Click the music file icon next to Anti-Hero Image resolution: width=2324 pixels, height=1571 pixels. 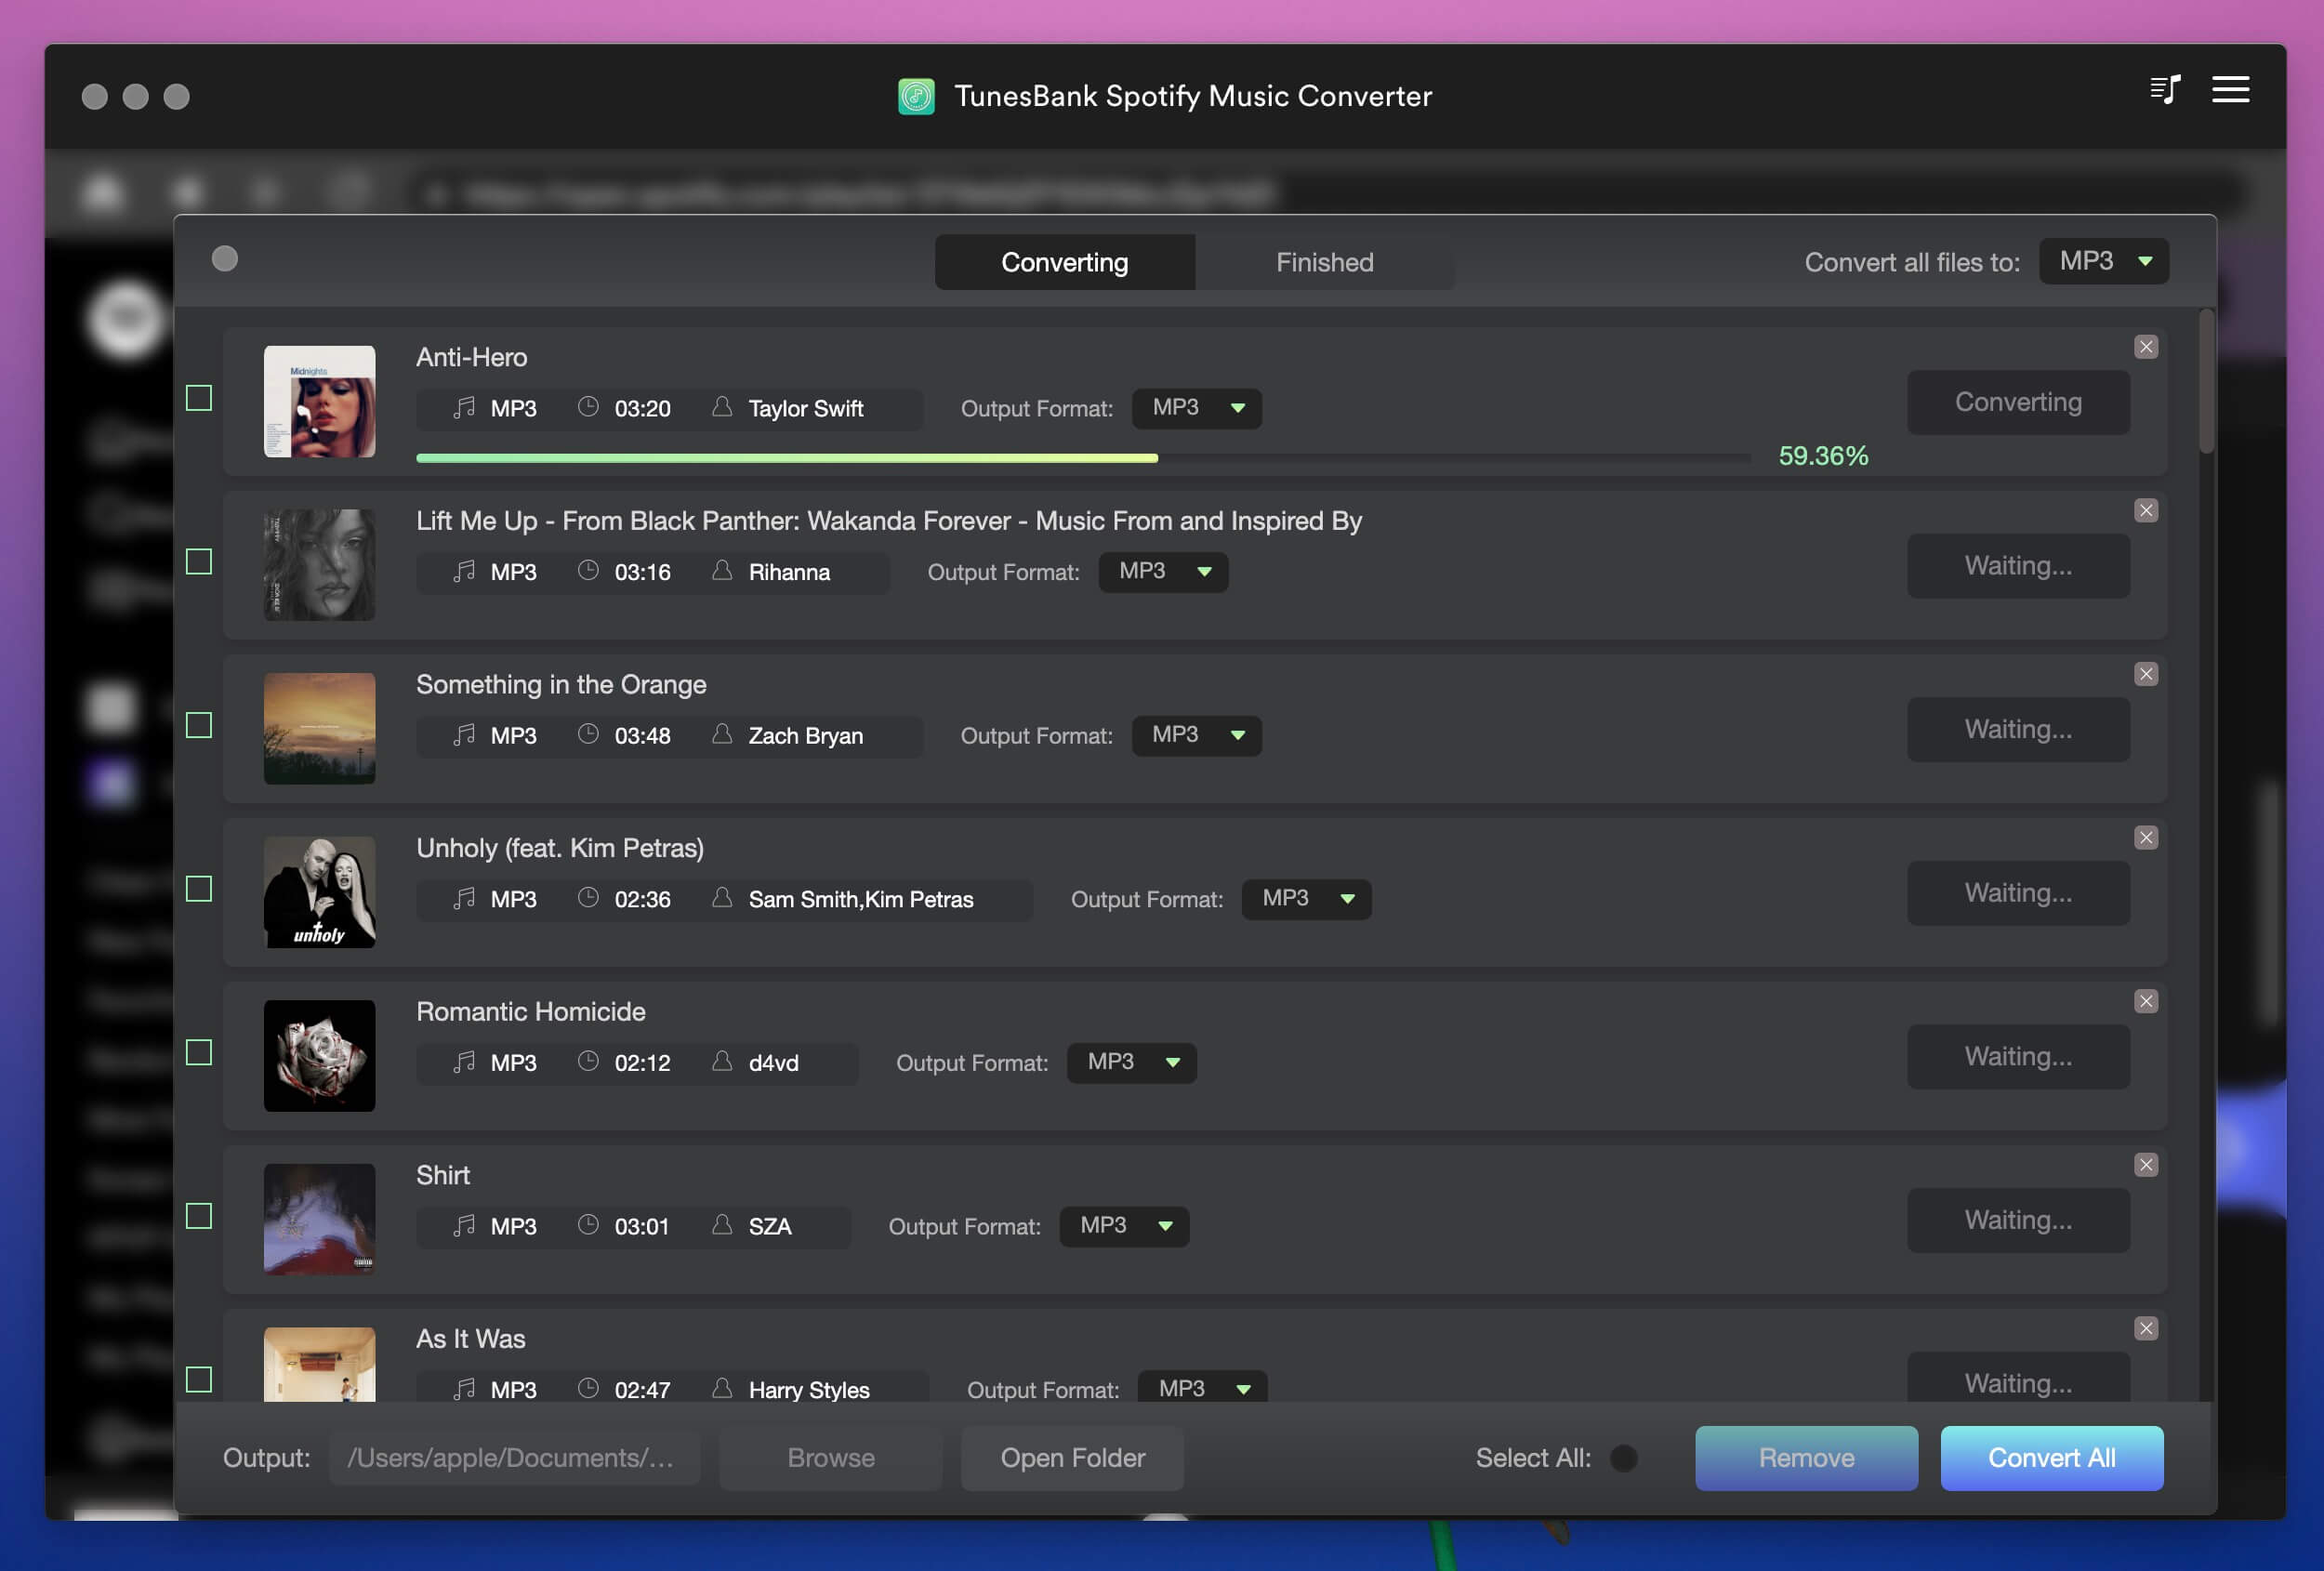click(461, 407)
